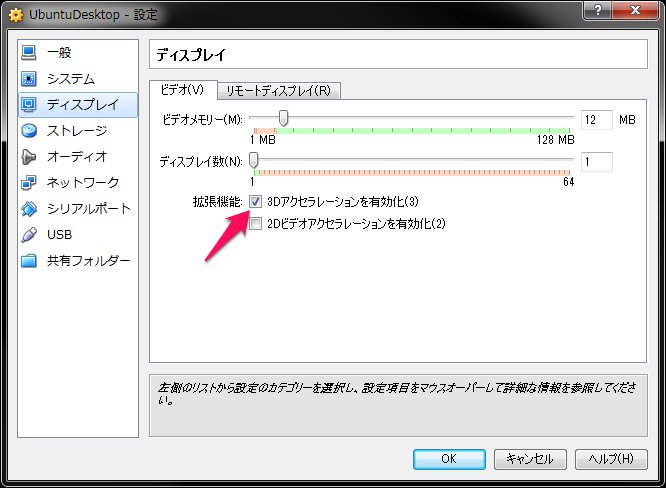The height and width of the screenshot is (488, 666).
Task: Uncheck 3Dアクセラレーションを有効化 checkbox
Action: click(x=255, y=201)
